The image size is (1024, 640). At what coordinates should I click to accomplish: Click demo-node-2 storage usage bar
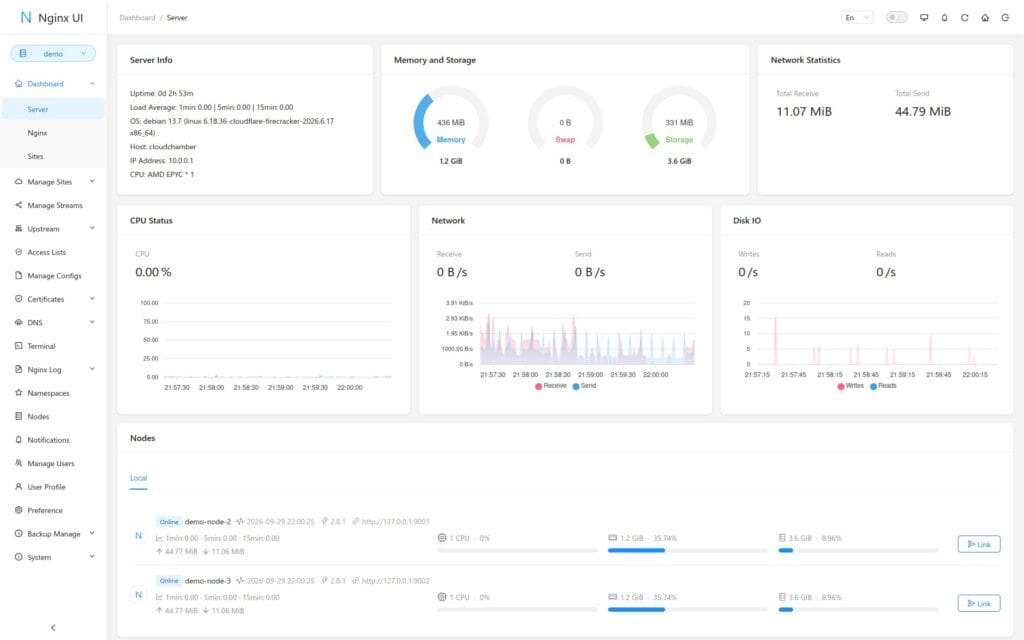pos(858,551)
